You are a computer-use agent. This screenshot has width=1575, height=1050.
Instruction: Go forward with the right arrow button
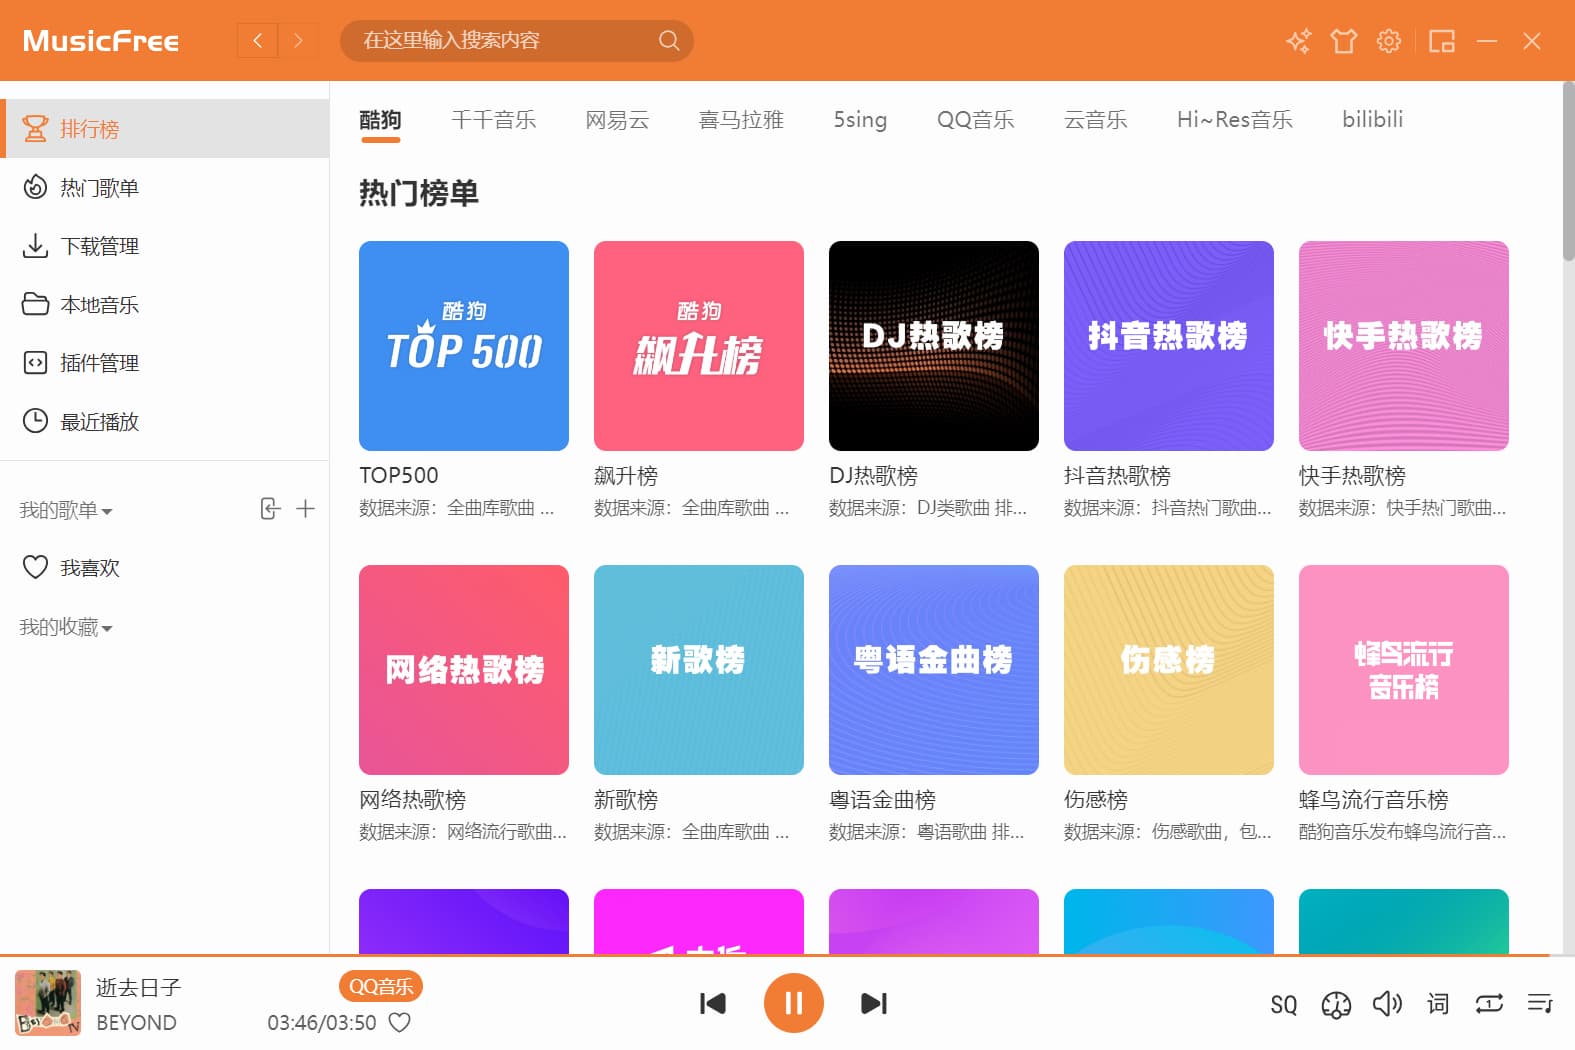tap(297, 41)
